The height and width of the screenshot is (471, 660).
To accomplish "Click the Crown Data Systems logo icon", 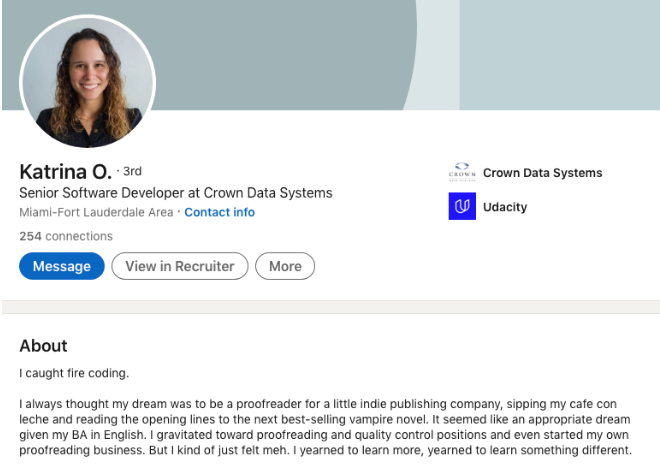I will tap(462, 172).
